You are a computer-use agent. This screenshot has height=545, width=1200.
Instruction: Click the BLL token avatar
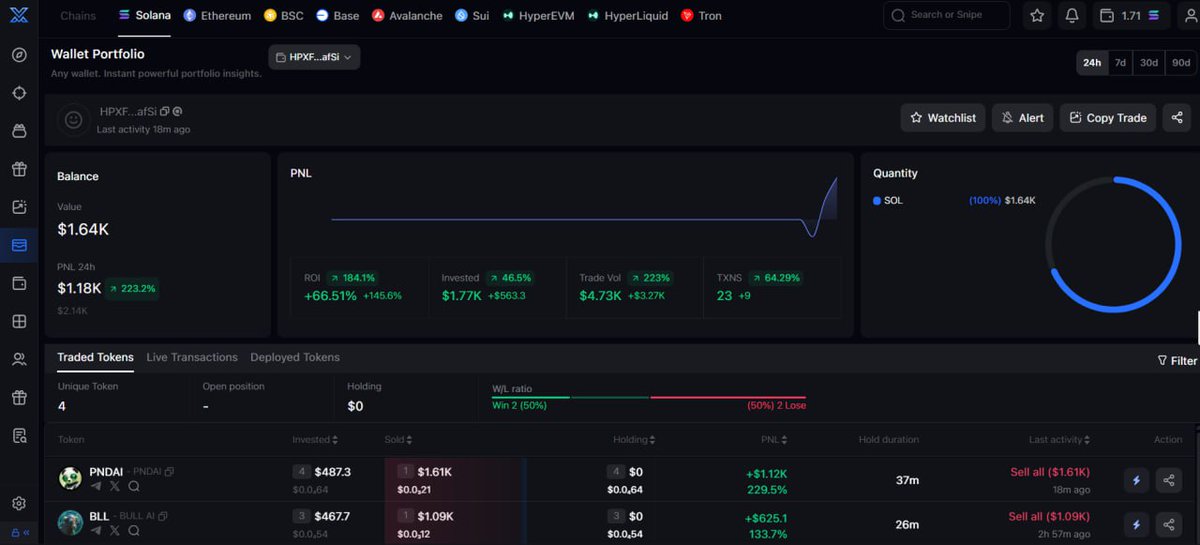(70, 523)
